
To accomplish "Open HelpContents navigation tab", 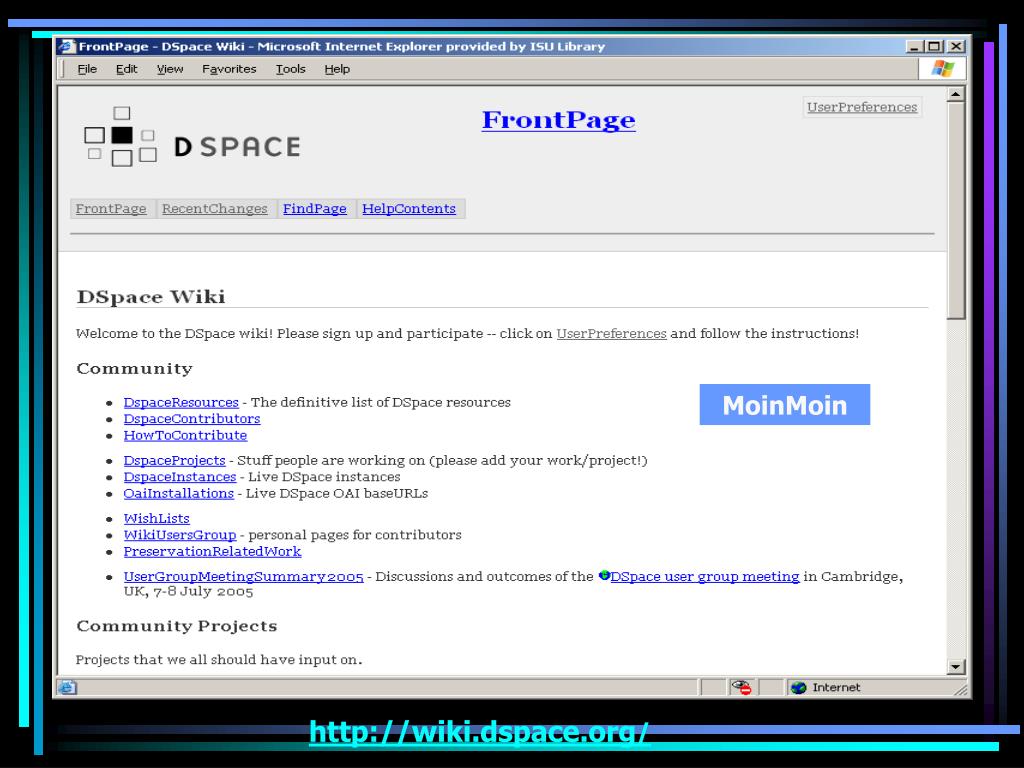I will pyautogui.click(x=409, y=209).
